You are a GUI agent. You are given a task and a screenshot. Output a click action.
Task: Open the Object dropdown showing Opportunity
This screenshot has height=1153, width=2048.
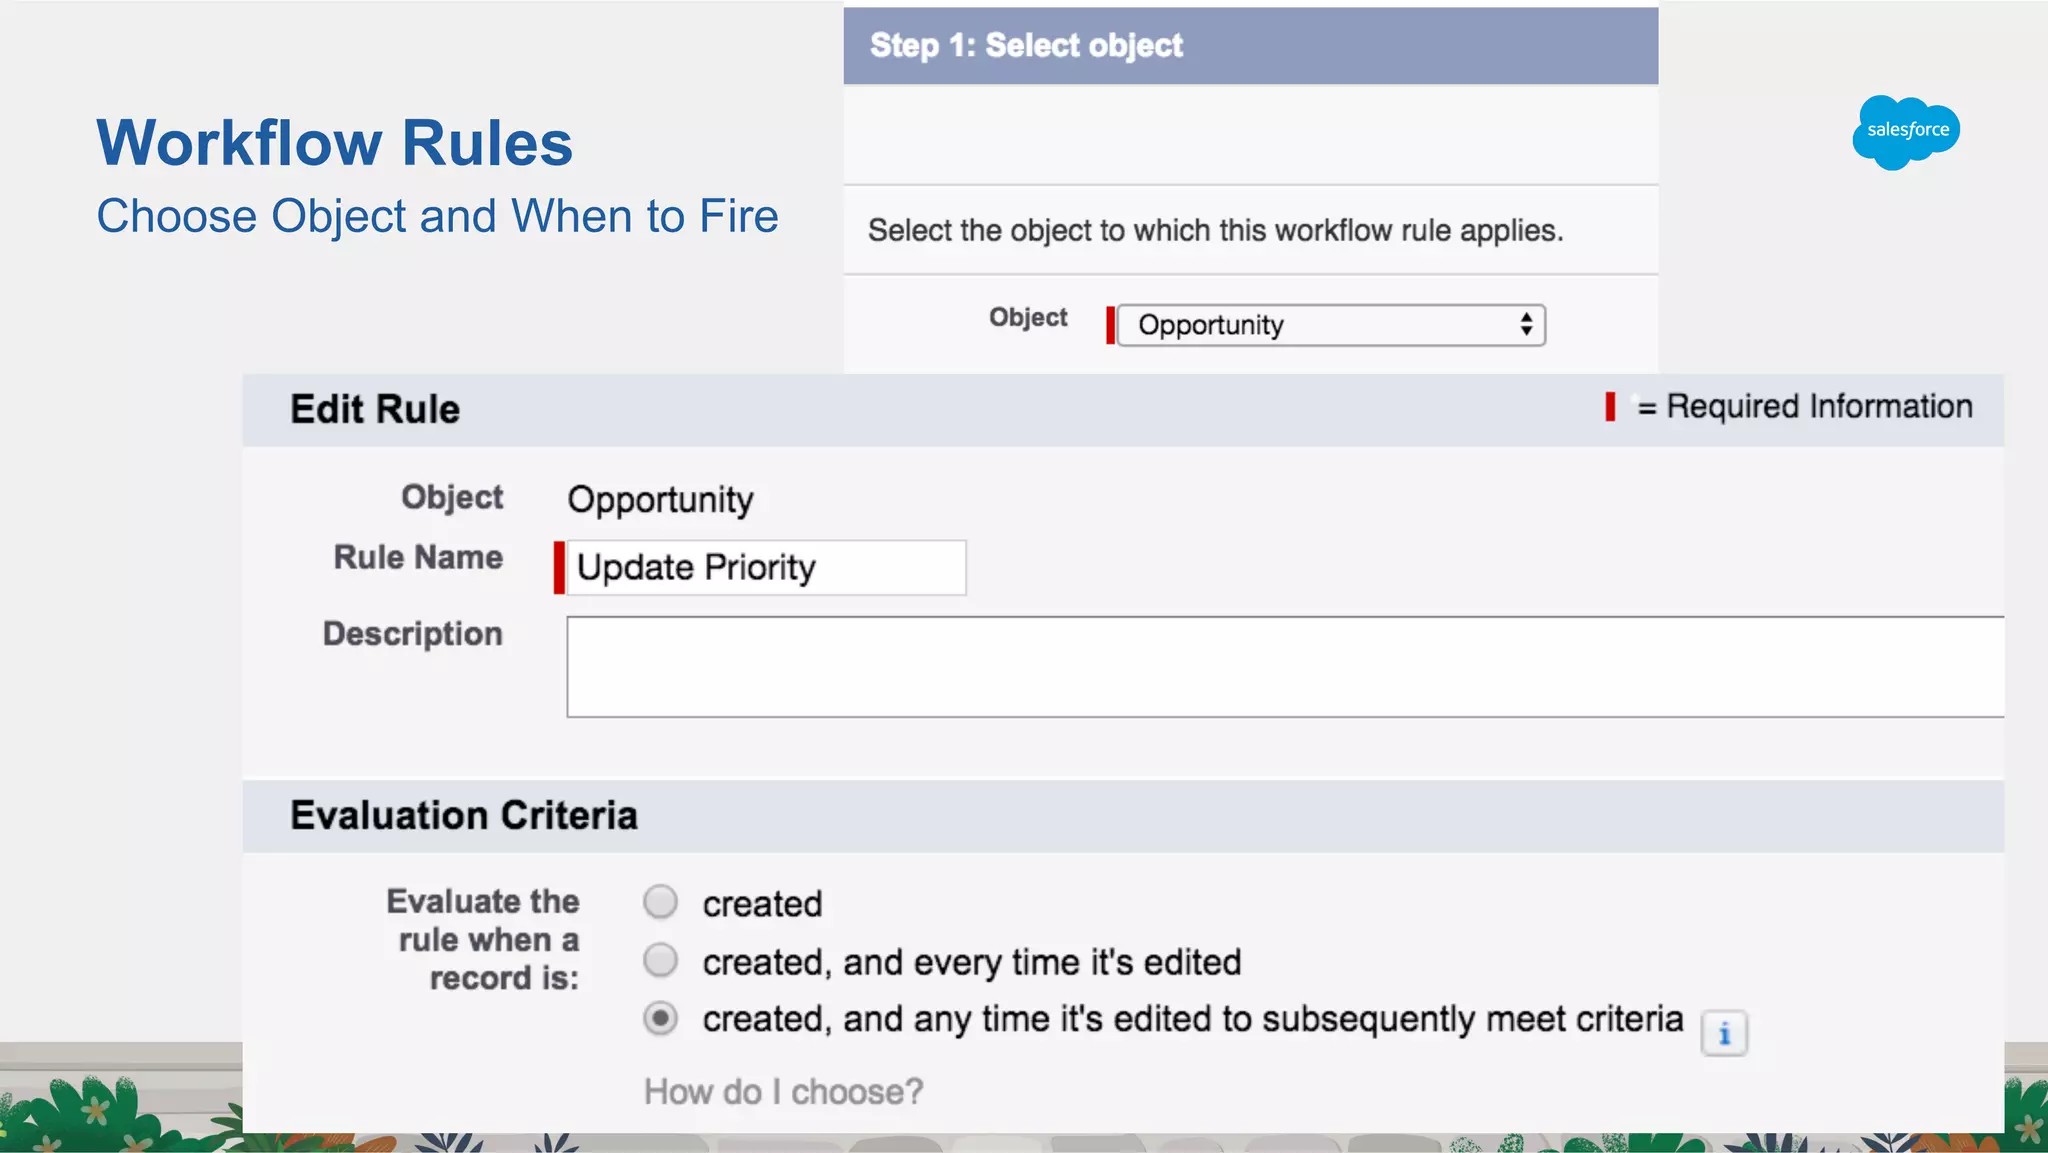tap(1331, 325)
